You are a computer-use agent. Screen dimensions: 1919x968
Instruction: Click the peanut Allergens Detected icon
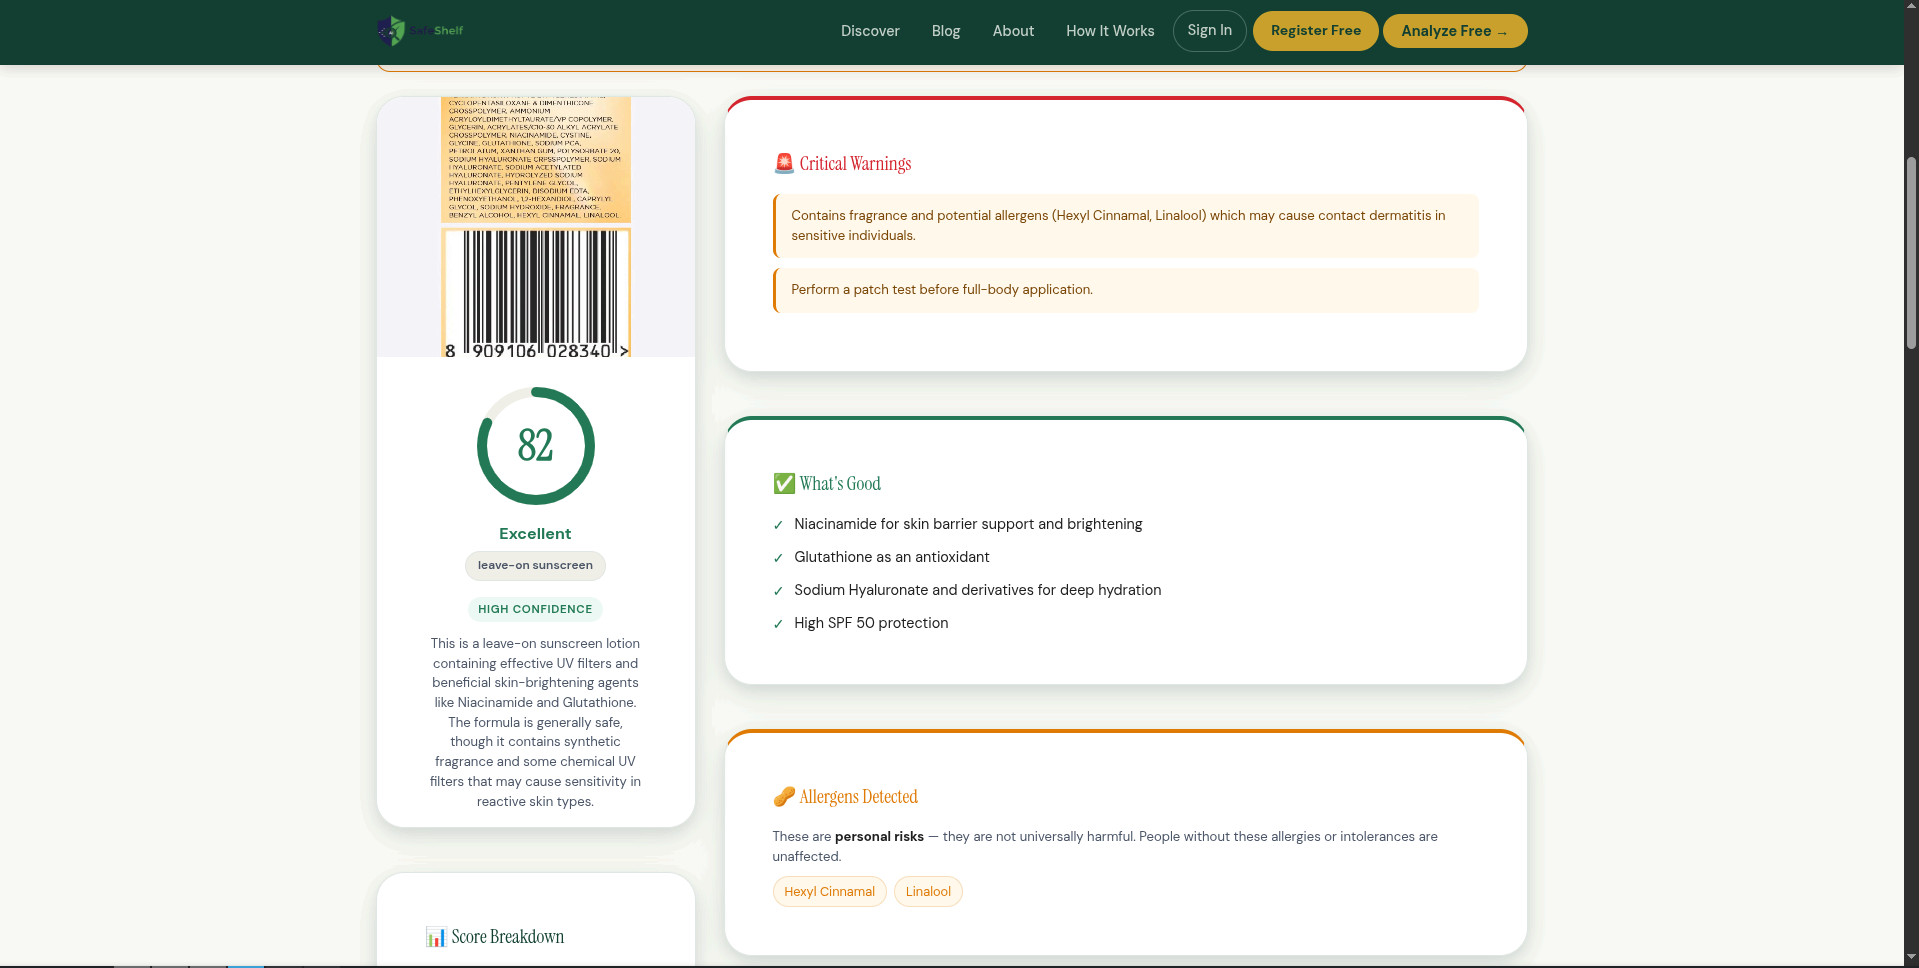click(x=784, y=797)
